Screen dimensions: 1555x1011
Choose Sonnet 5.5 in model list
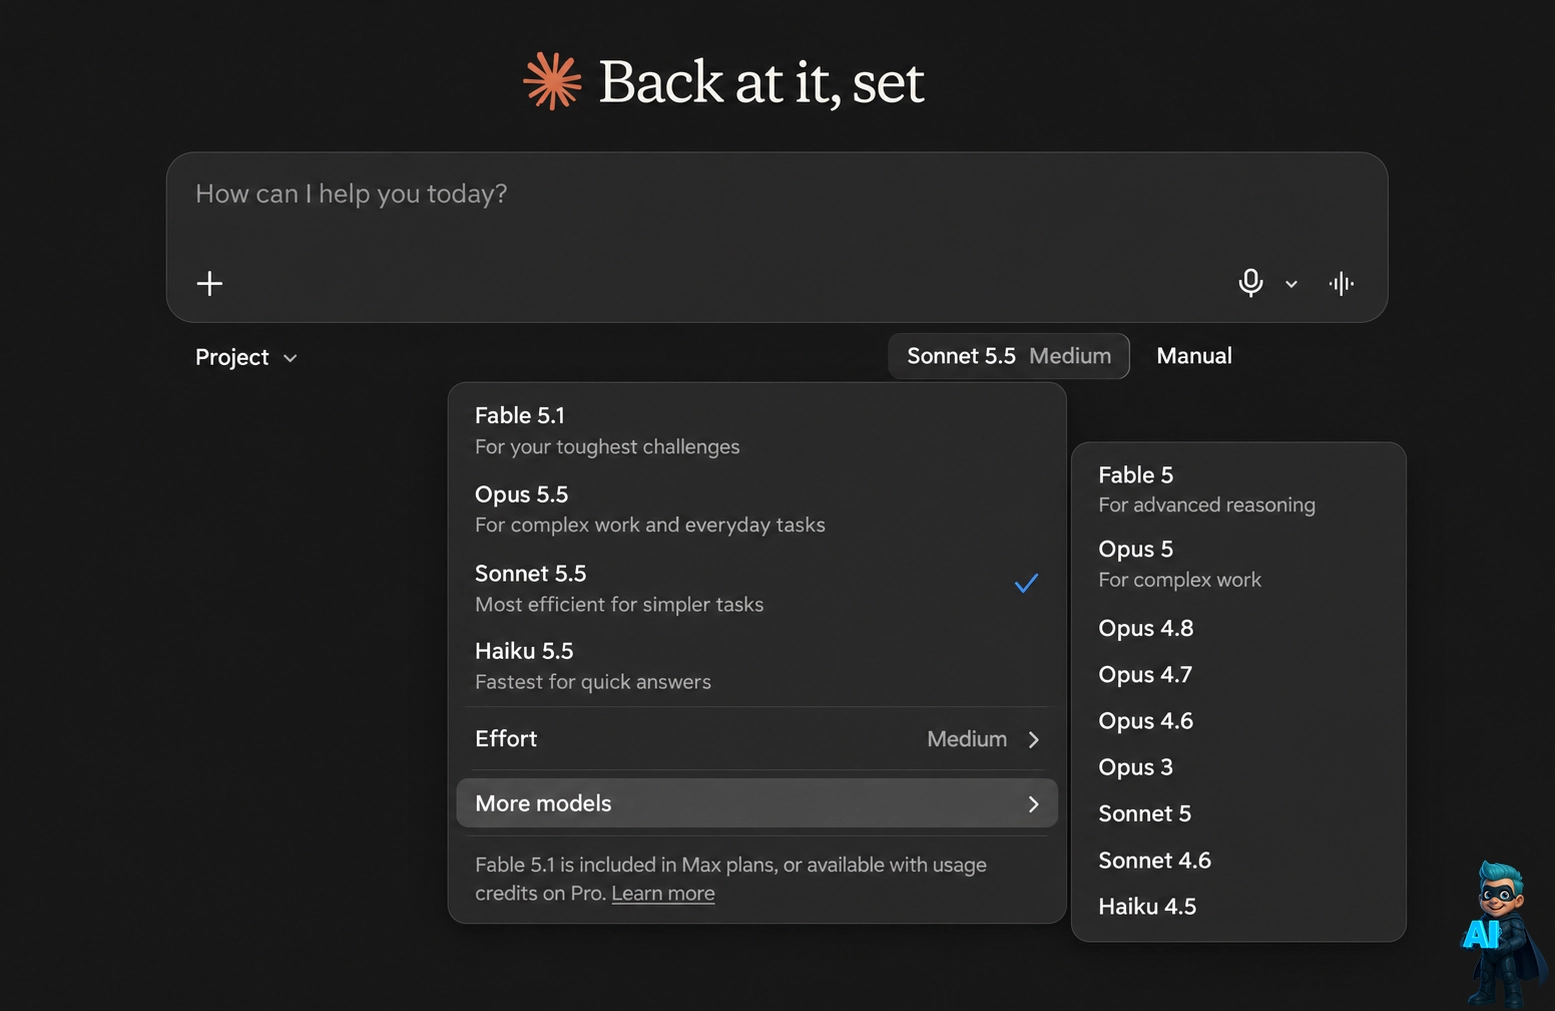[757, 588]
